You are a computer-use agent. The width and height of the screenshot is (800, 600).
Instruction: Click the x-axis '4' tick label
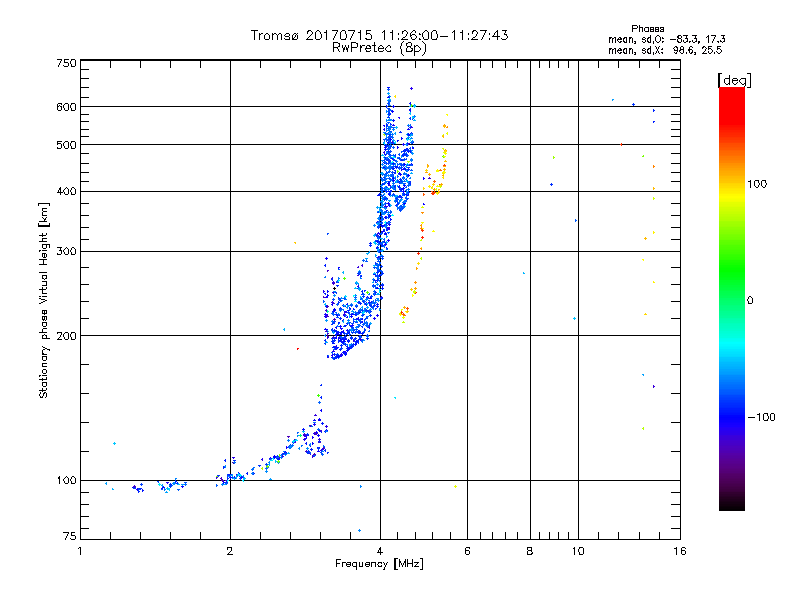pyautogui.click(x=380, y=551)
